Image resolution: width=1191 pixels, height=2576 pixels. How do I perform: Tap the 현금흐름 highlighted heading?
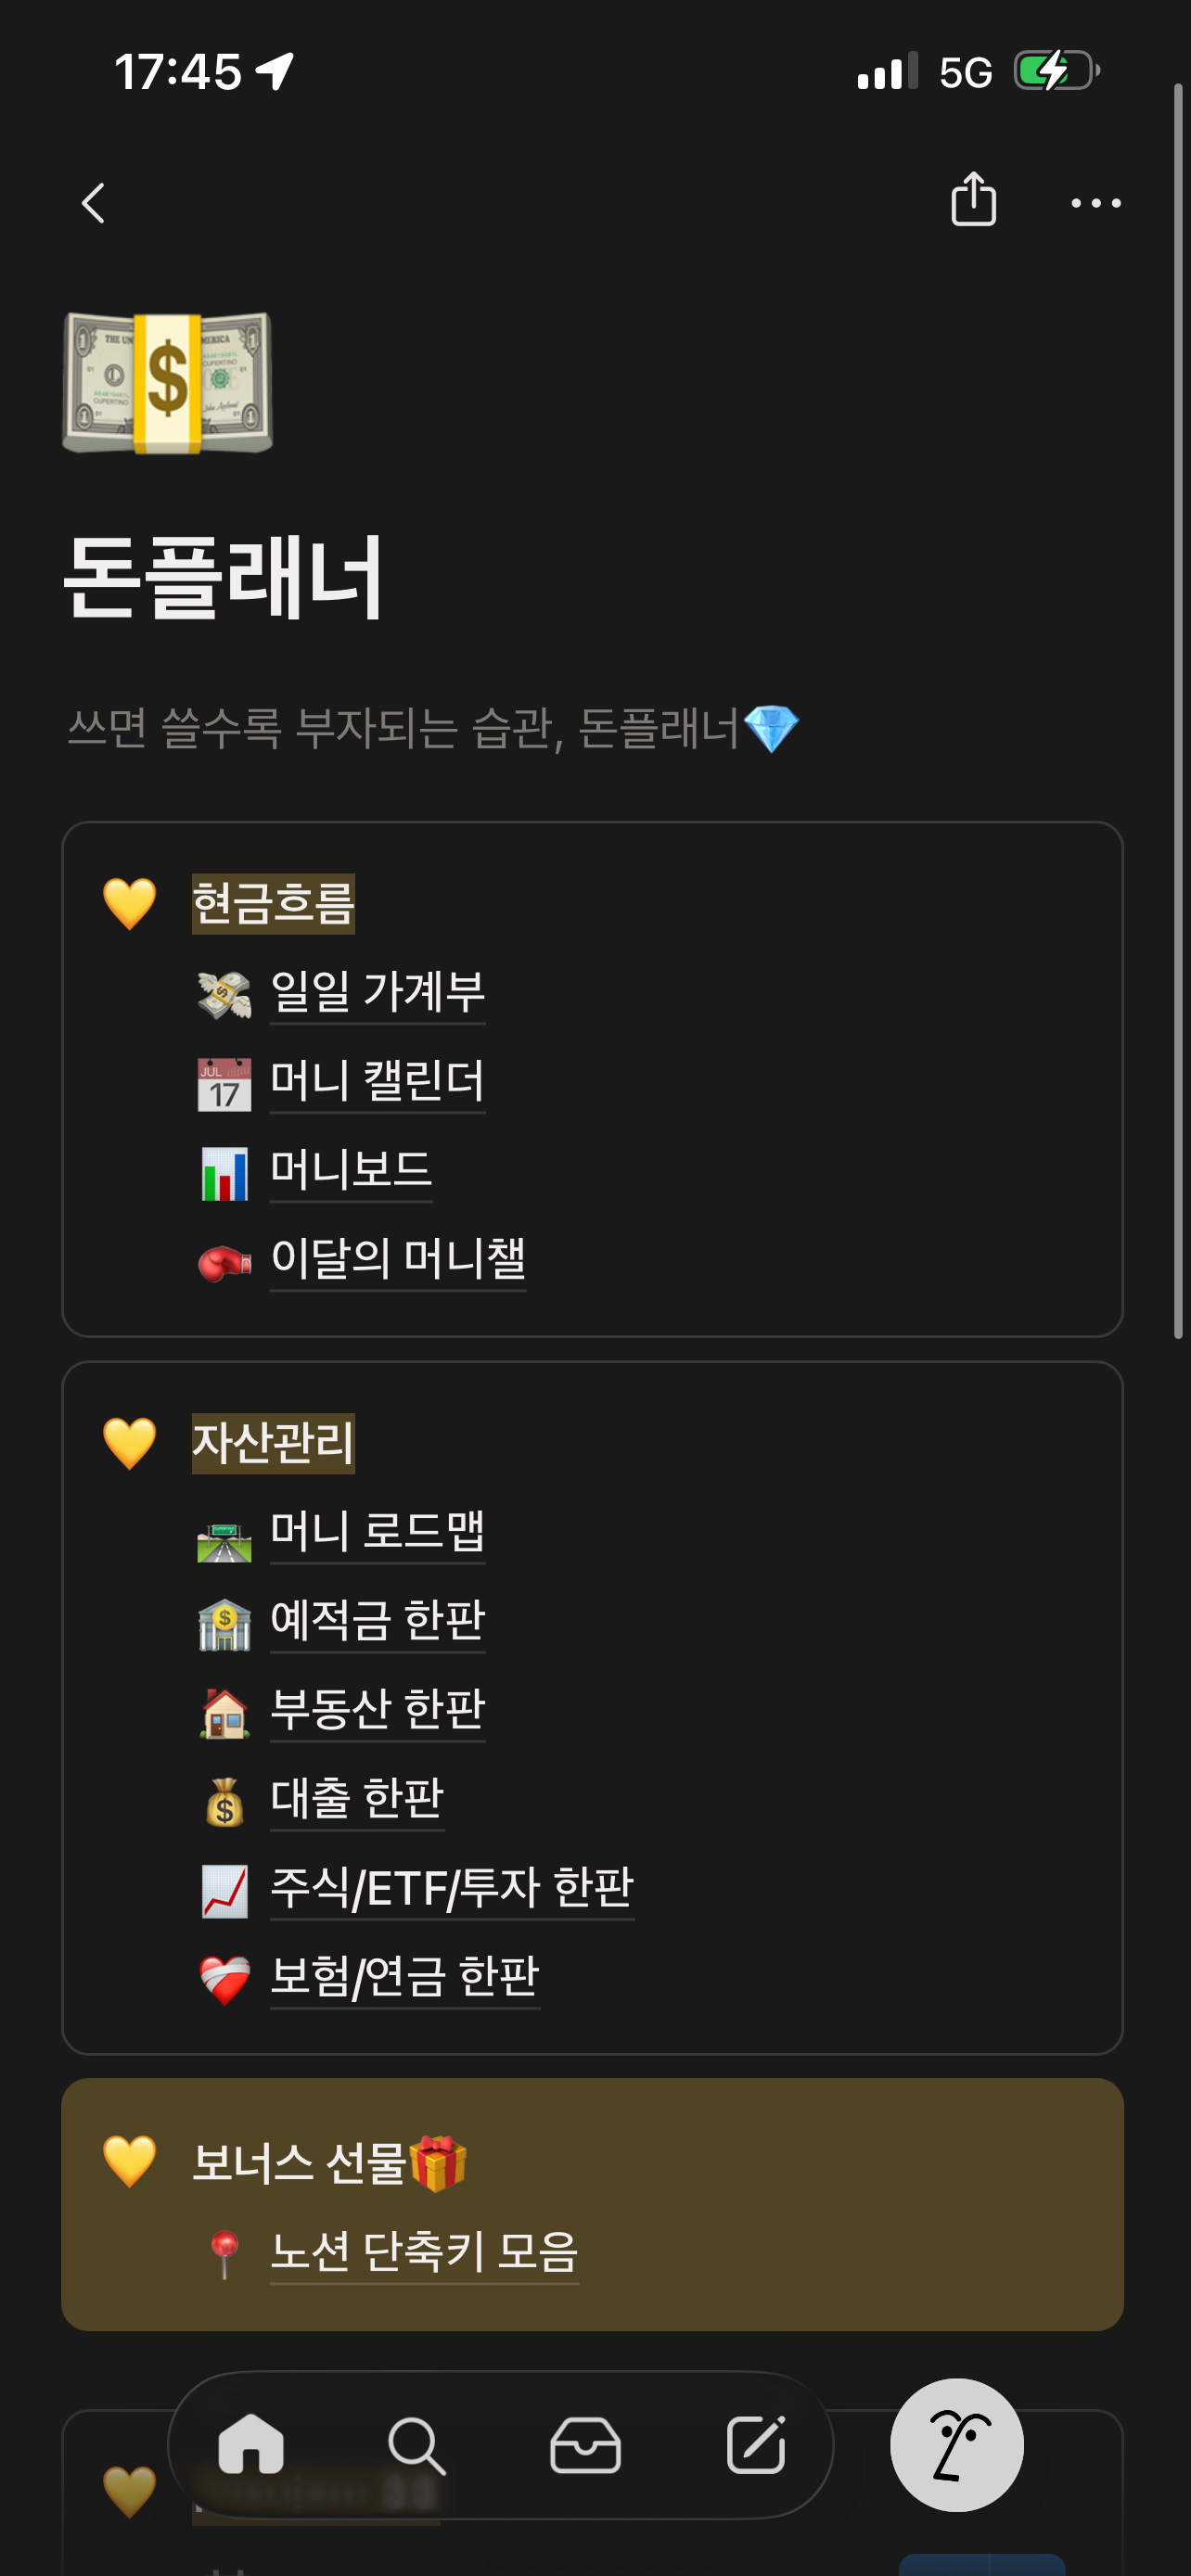[273, 904]
